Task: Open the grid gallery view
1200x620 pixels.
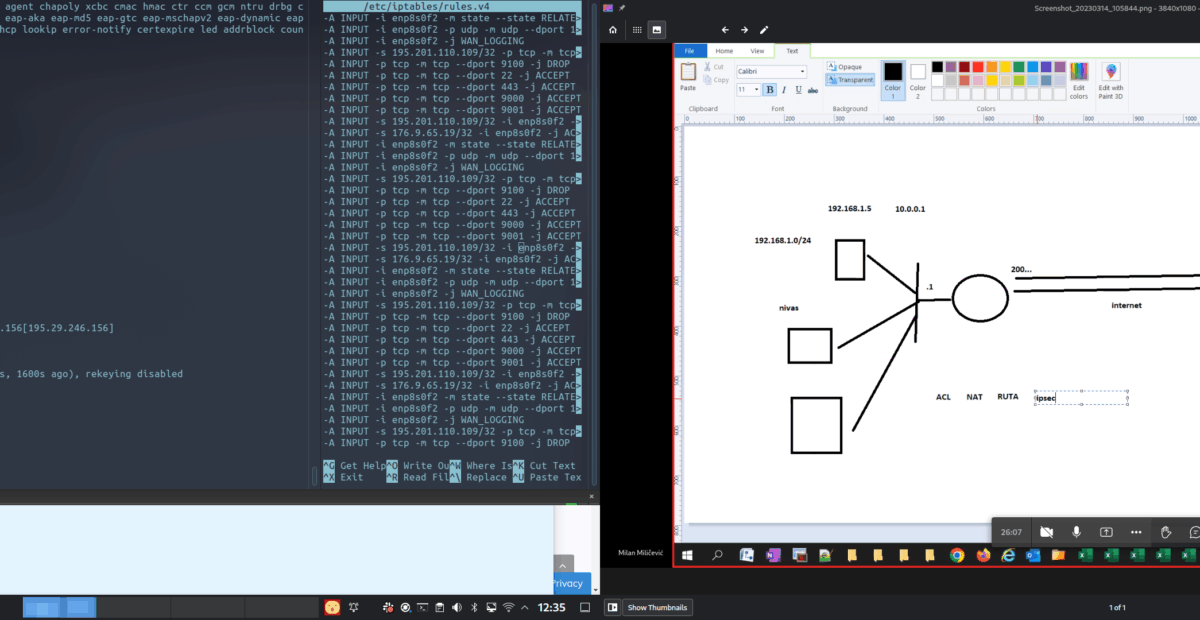Action: [x=637, y=30]
